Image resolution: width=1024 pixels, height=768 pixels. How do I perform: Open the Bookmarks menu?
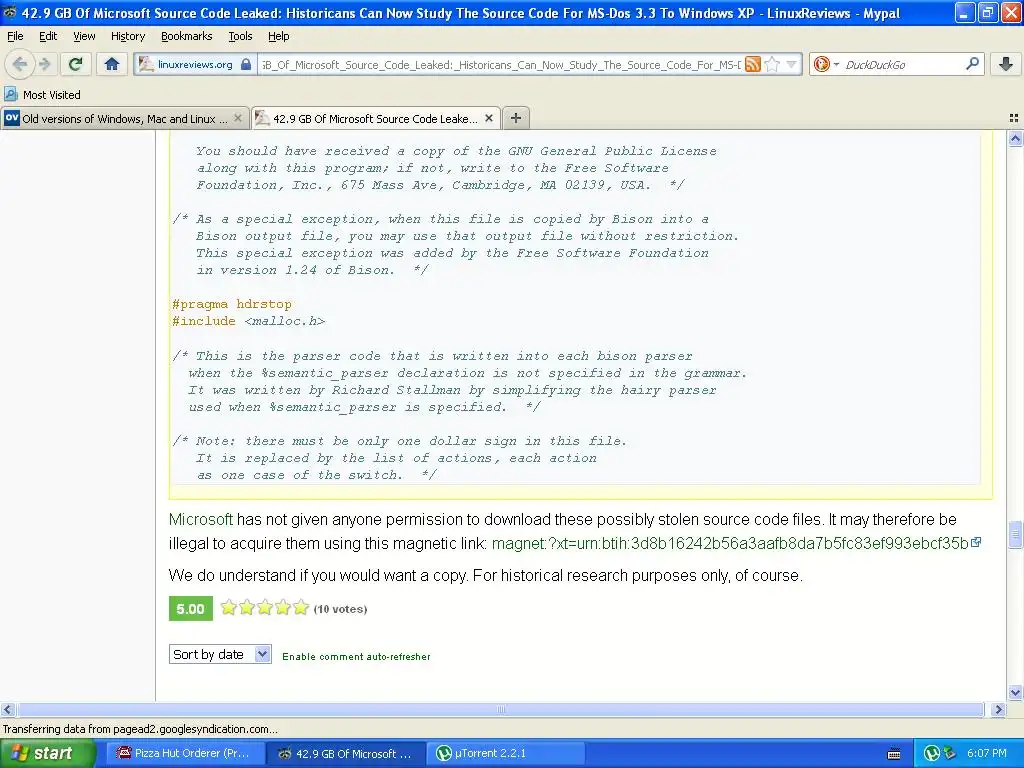coord(187,36)
